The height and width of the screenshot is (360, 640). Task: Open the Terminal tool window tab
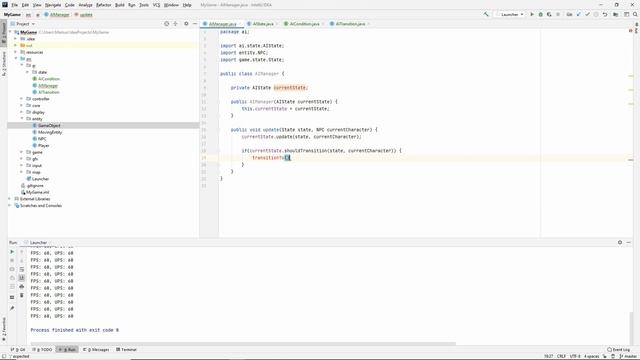[x=127, y=349]
